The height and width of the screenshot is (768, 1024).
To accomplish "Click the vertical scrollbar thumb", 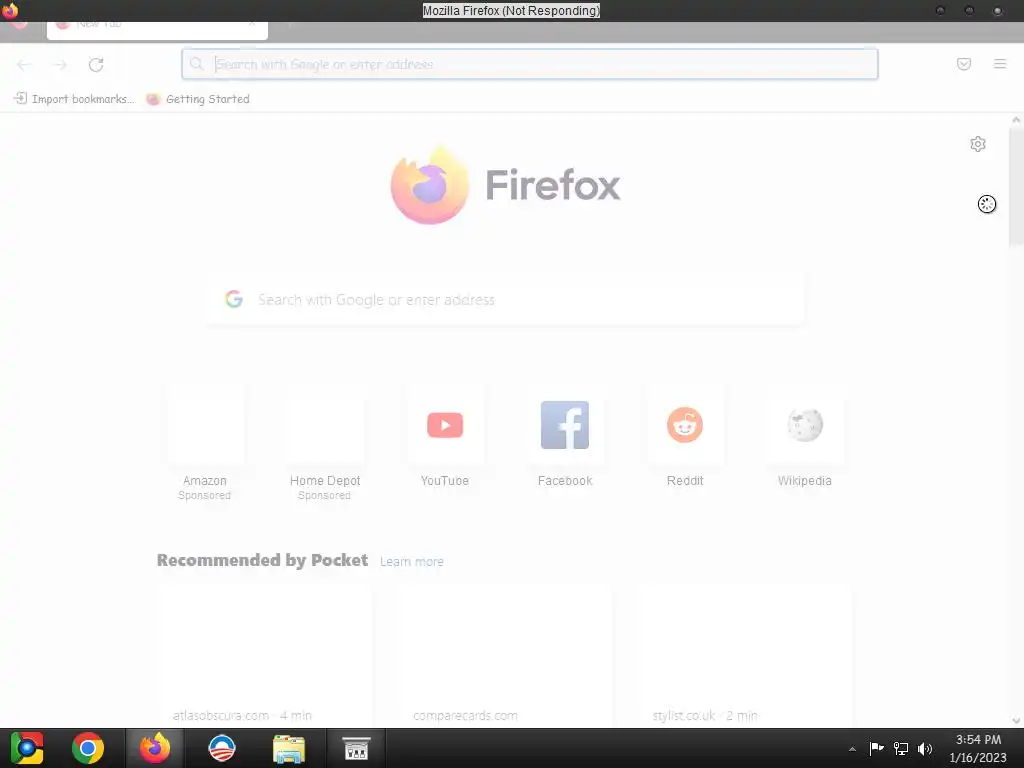I will coord(1016,186).
